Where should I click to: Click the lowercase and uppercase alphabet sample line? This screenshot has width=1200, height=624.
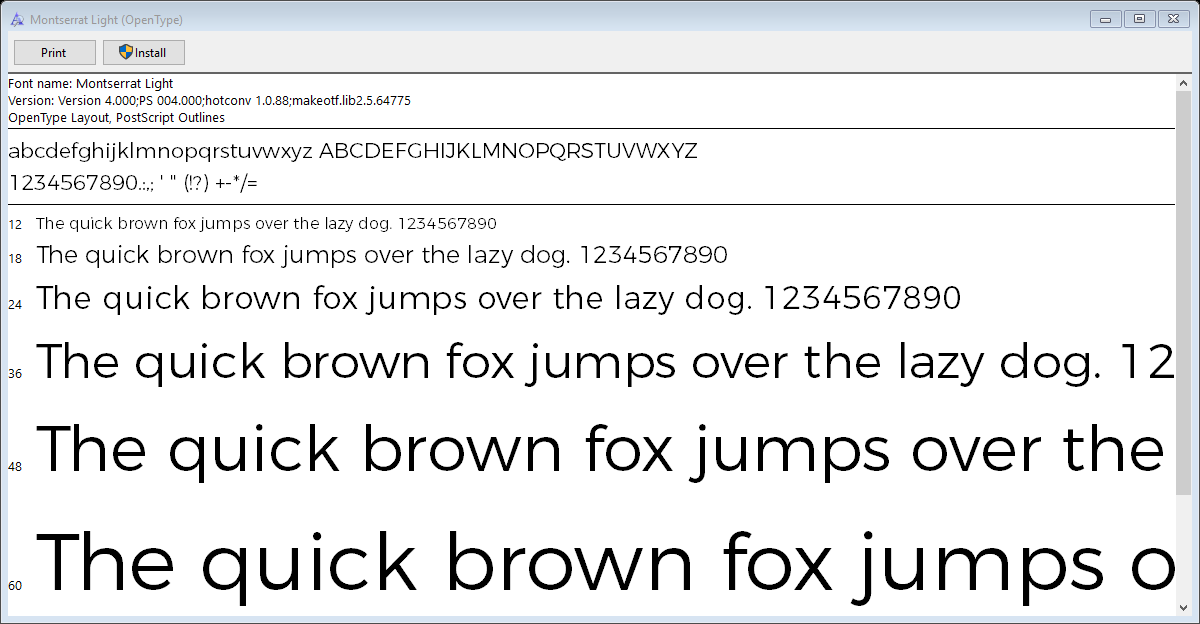pos(353,152)
